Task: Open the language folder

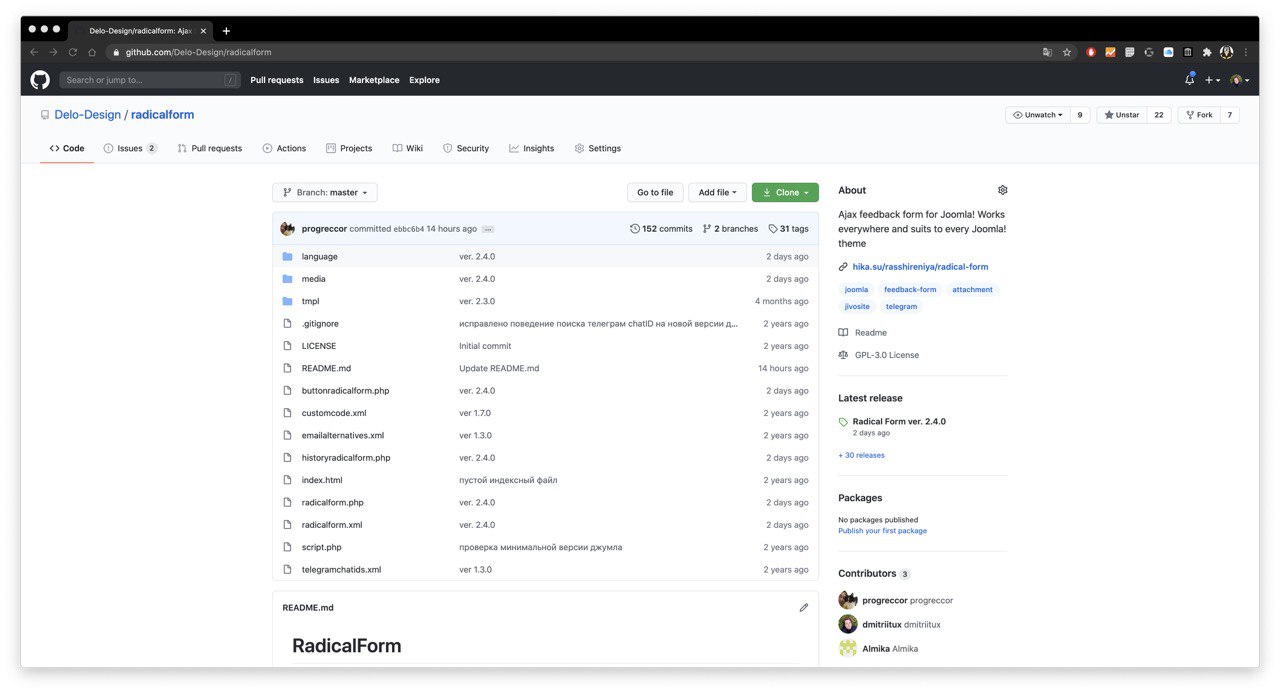Action: (x=320, y=257)
